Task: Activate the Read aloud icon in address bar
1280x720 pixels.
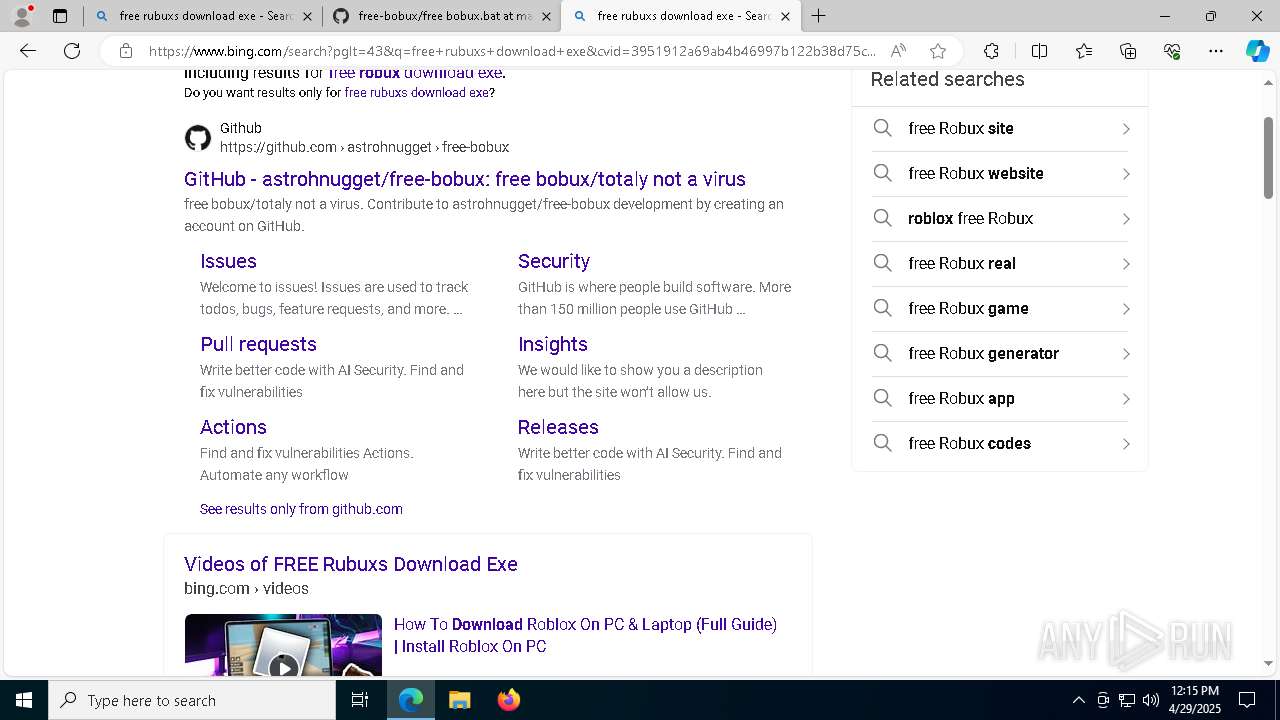Action: tap(898, 51)
